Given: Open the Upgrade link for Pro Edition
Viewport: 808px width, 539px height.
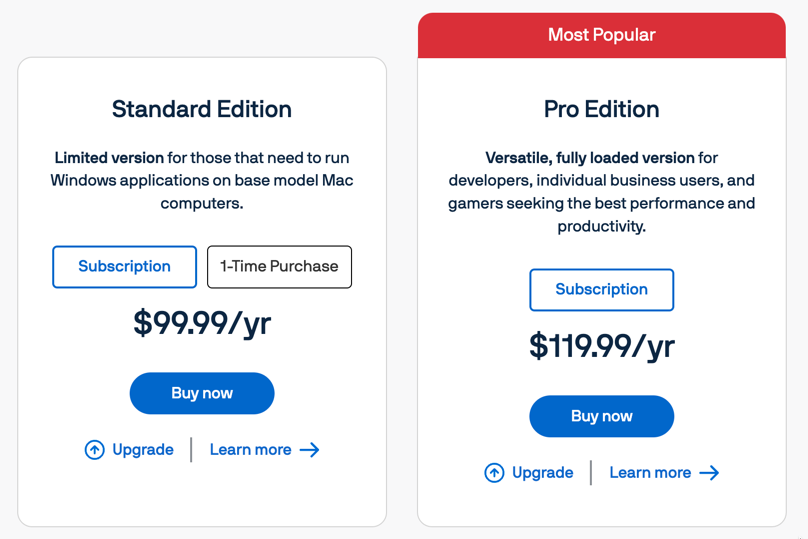Looking at the screenshot, I should pyautogui.click(x=529, y=473).
